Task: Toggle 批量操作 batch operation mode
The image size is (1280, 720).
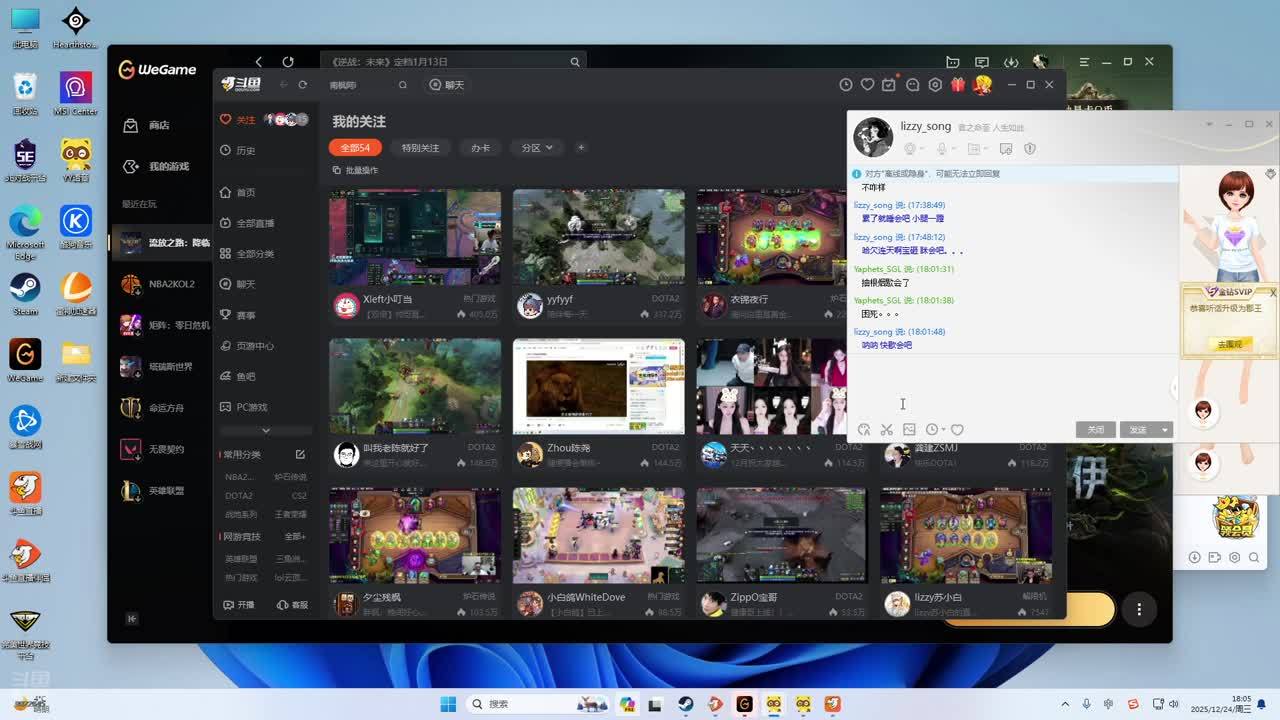Action: [x=355, y=170]
